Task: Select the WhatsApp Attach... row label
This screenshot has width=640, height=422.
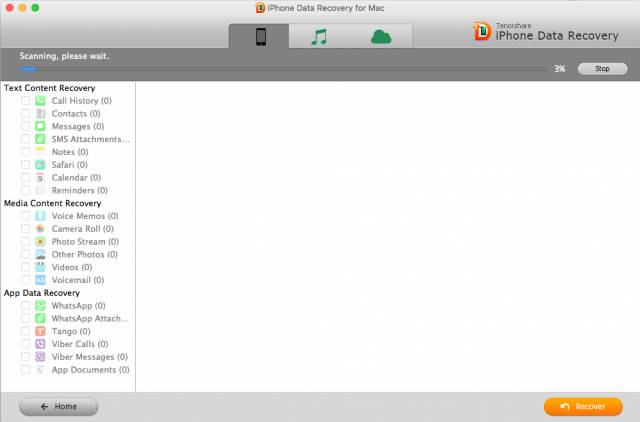Action: (90, 318)
